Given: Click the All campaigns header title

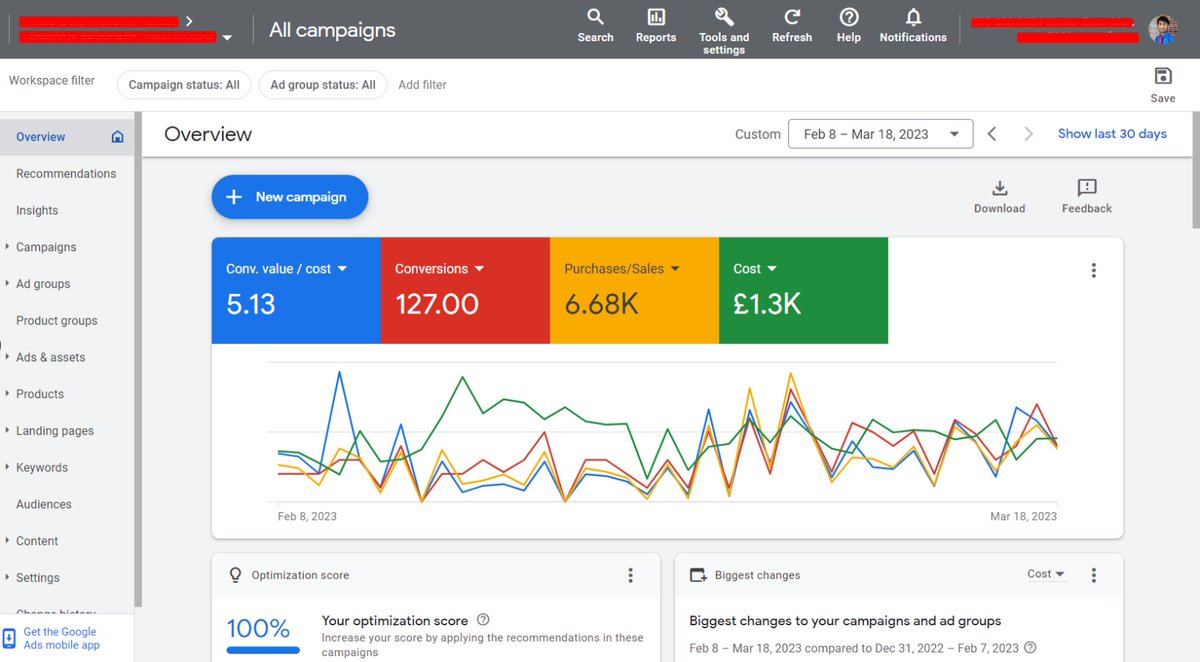Looking at the screenshot, I should click(332, 30).
